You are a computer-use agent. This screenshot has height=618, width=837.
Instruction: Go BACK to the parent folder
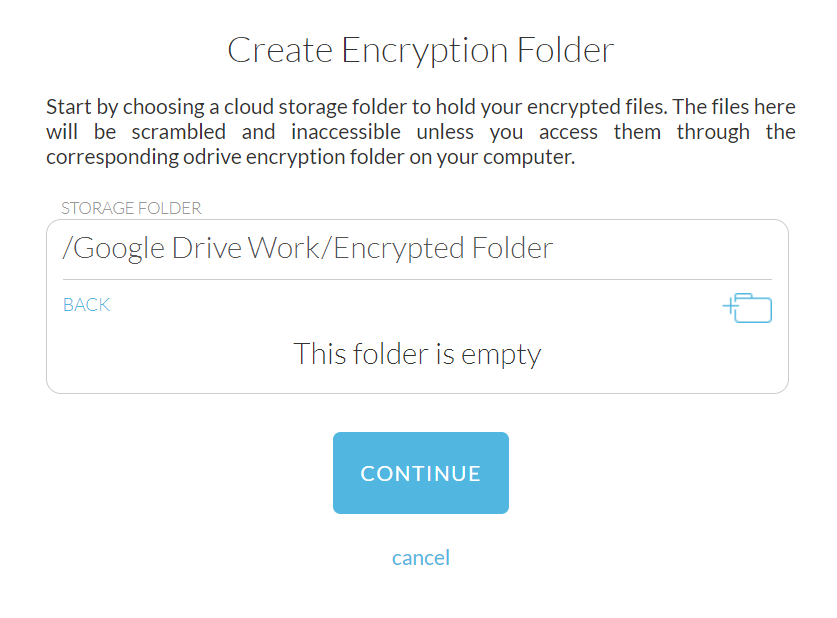point(86,305)
